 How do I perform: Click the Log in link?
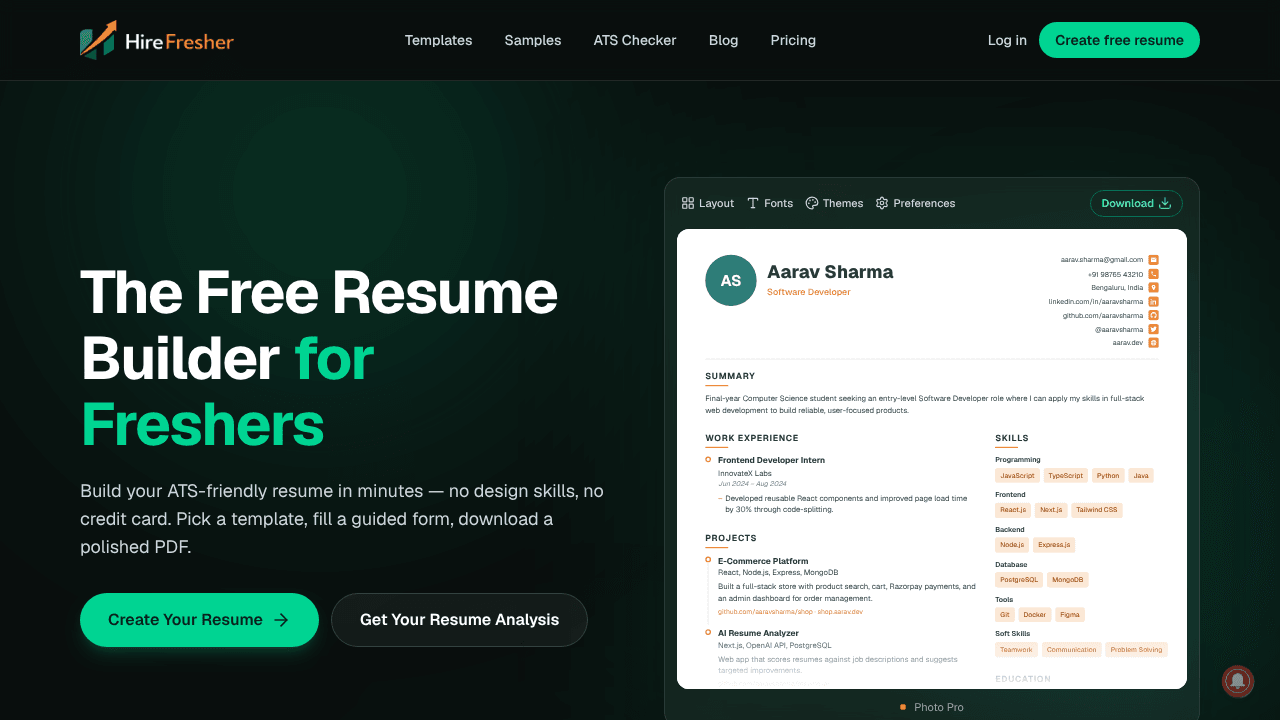1007,40
